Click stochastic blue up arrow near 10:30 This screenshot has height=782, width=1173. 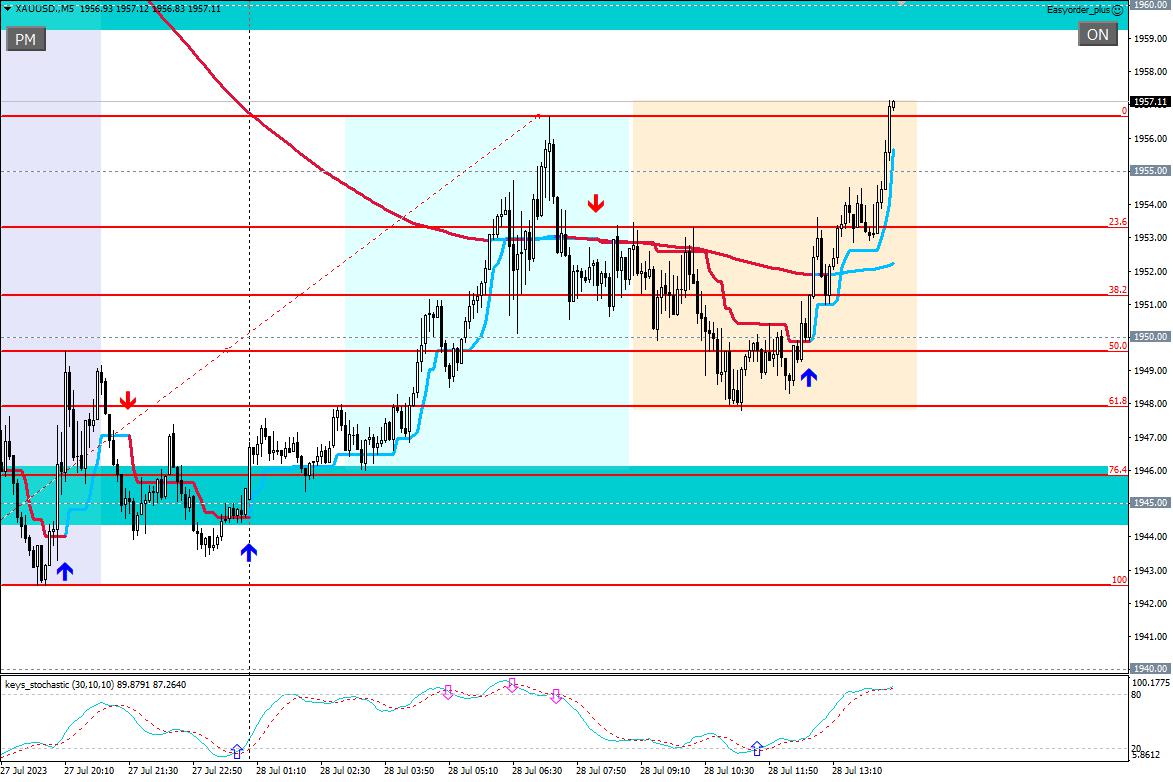click(x=757, y=747)
